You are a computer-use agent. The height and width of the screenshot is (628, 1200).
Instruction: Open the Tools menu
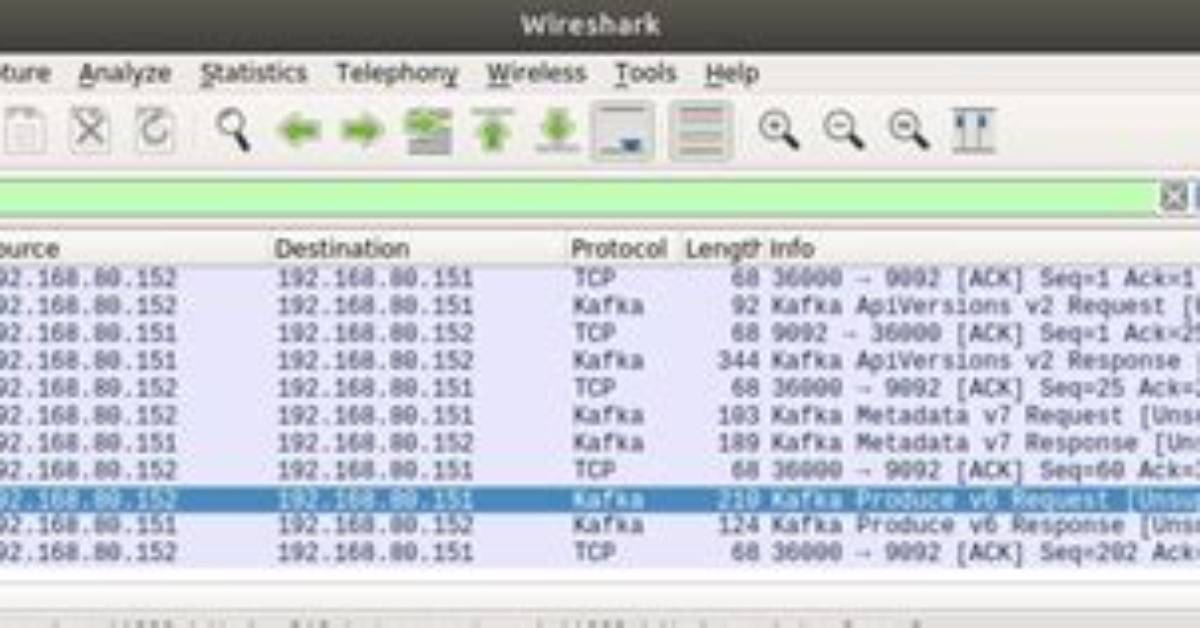[x=646, y=74]
